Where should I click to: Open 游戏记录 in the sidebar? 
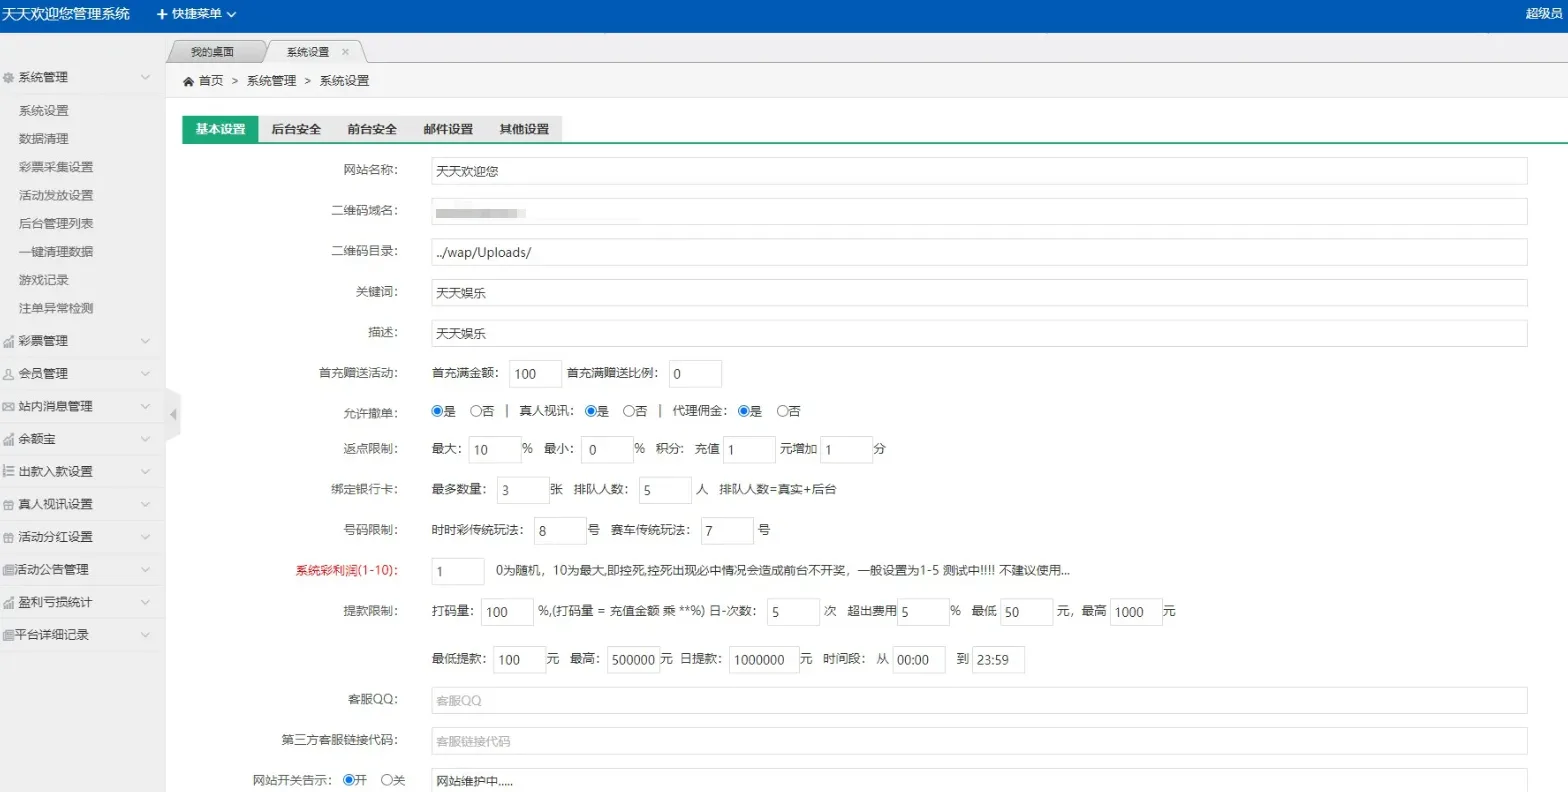tap(44, 280)
